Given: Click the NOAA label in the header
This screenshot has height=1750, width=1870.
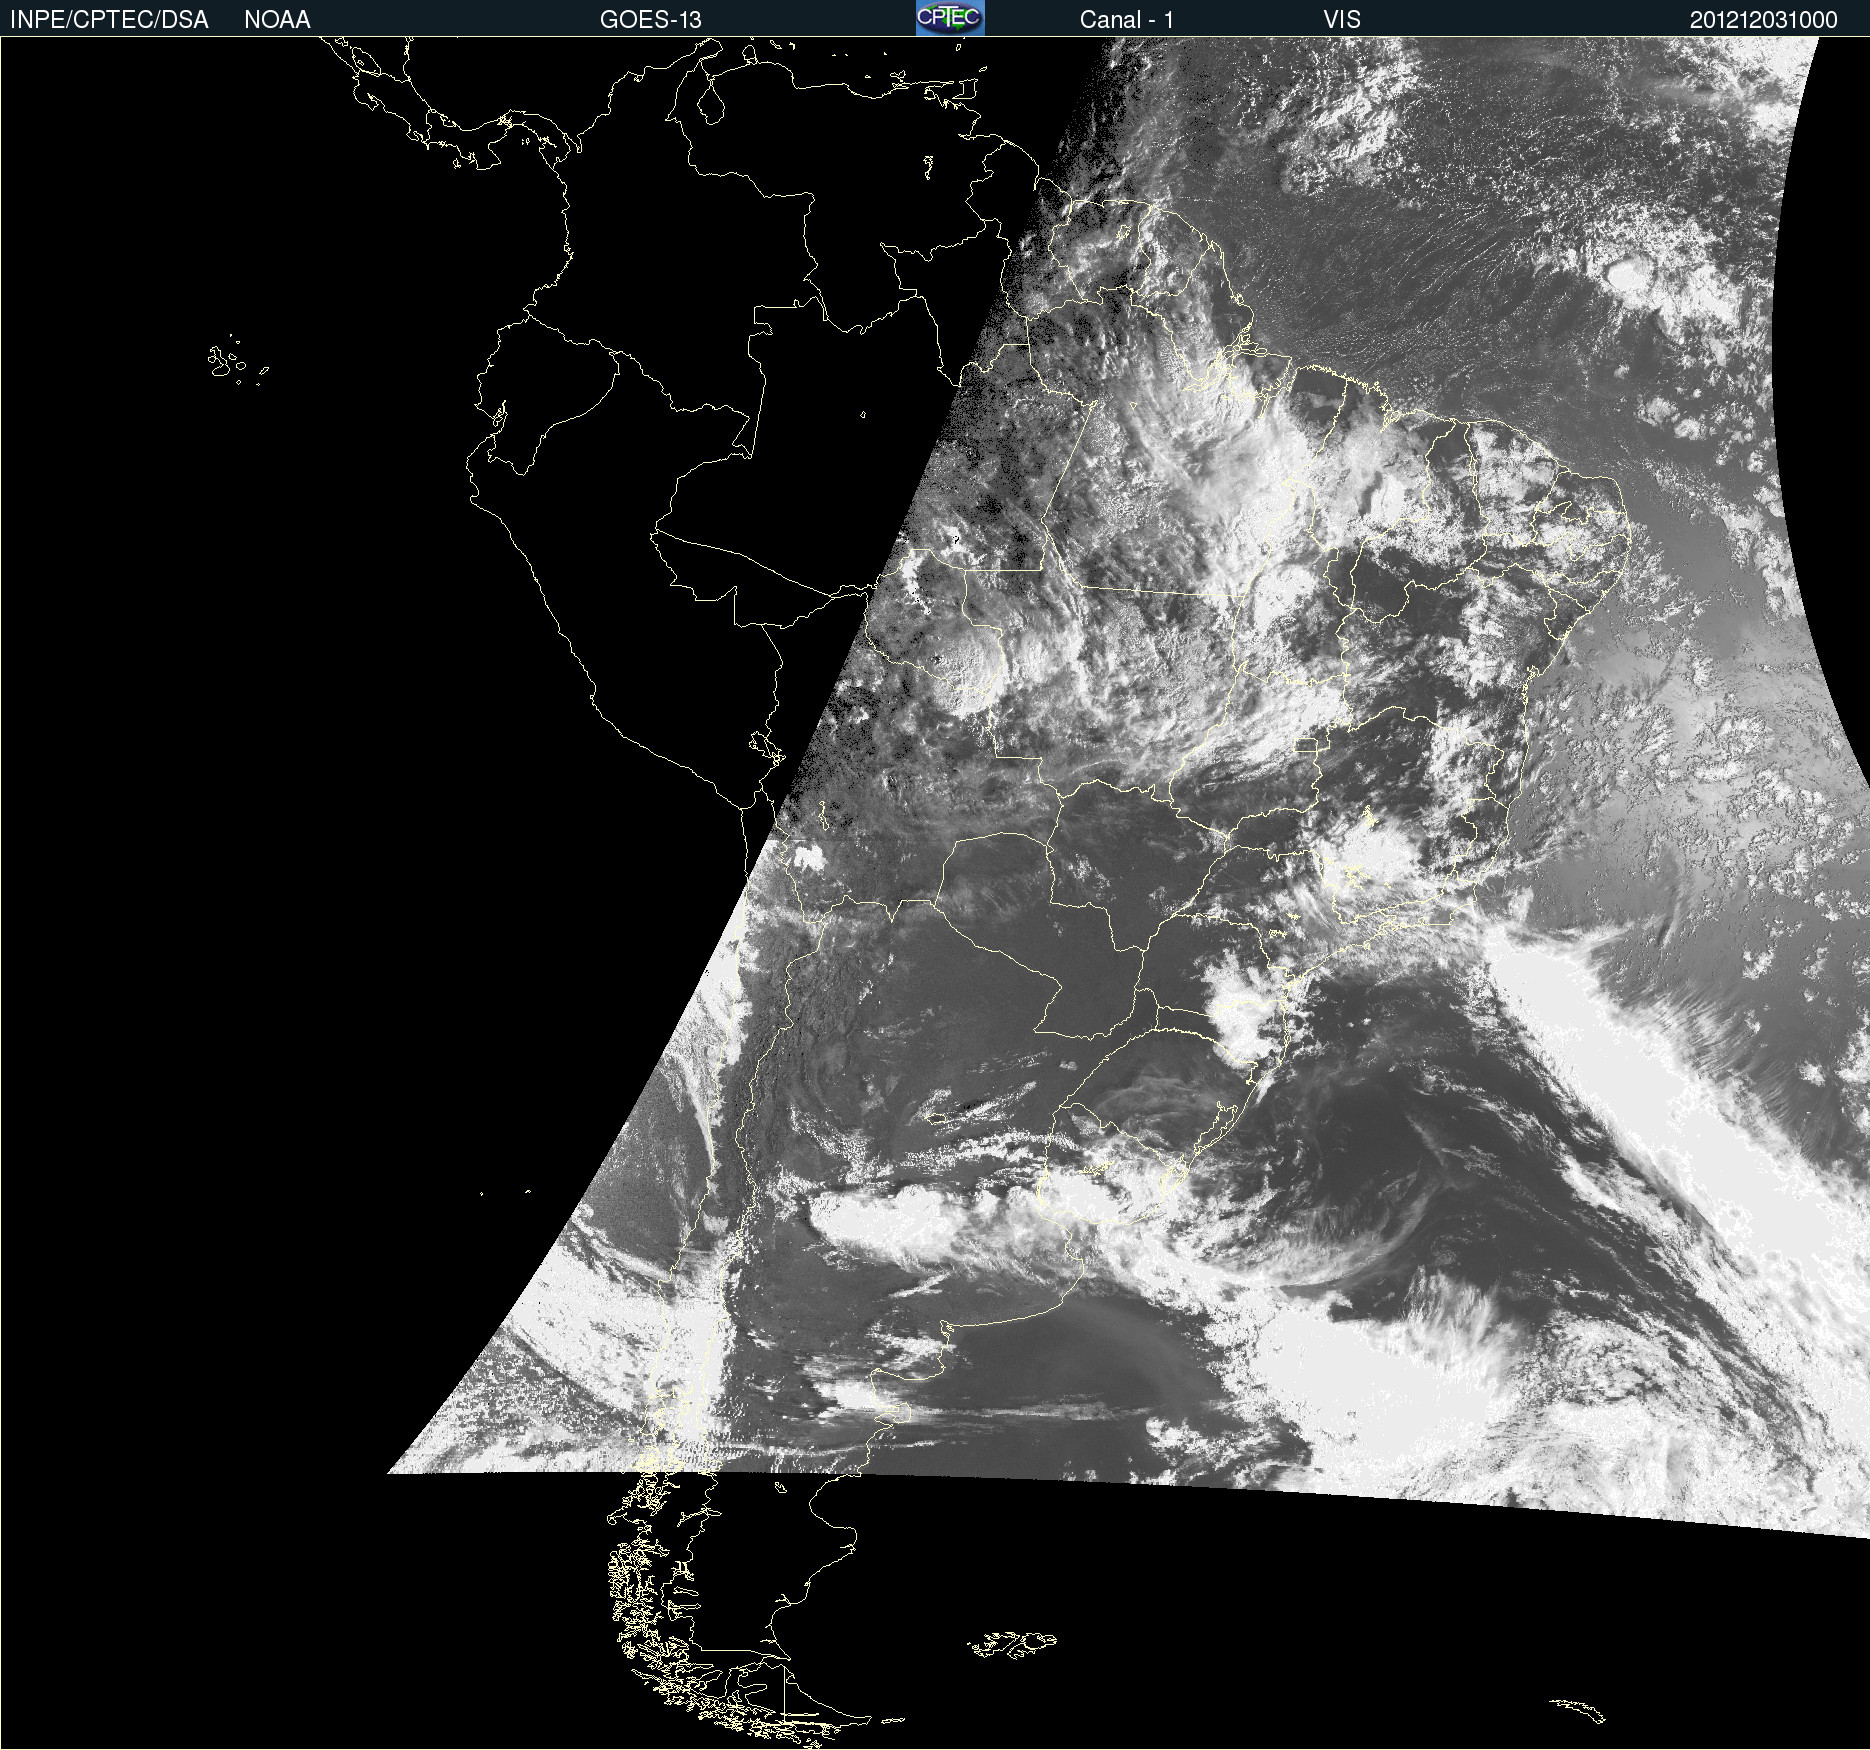Looking at the screenshot, I should coord(277,20).
